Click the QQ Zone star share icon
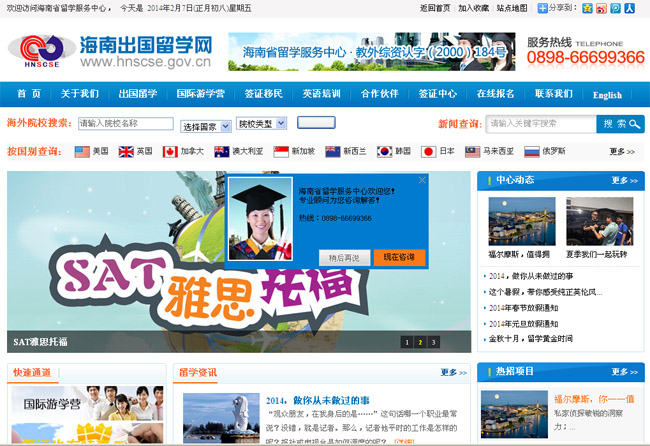The height and width of the screenshot is (446, 650). pyautogui.click(x=587, y=8)
